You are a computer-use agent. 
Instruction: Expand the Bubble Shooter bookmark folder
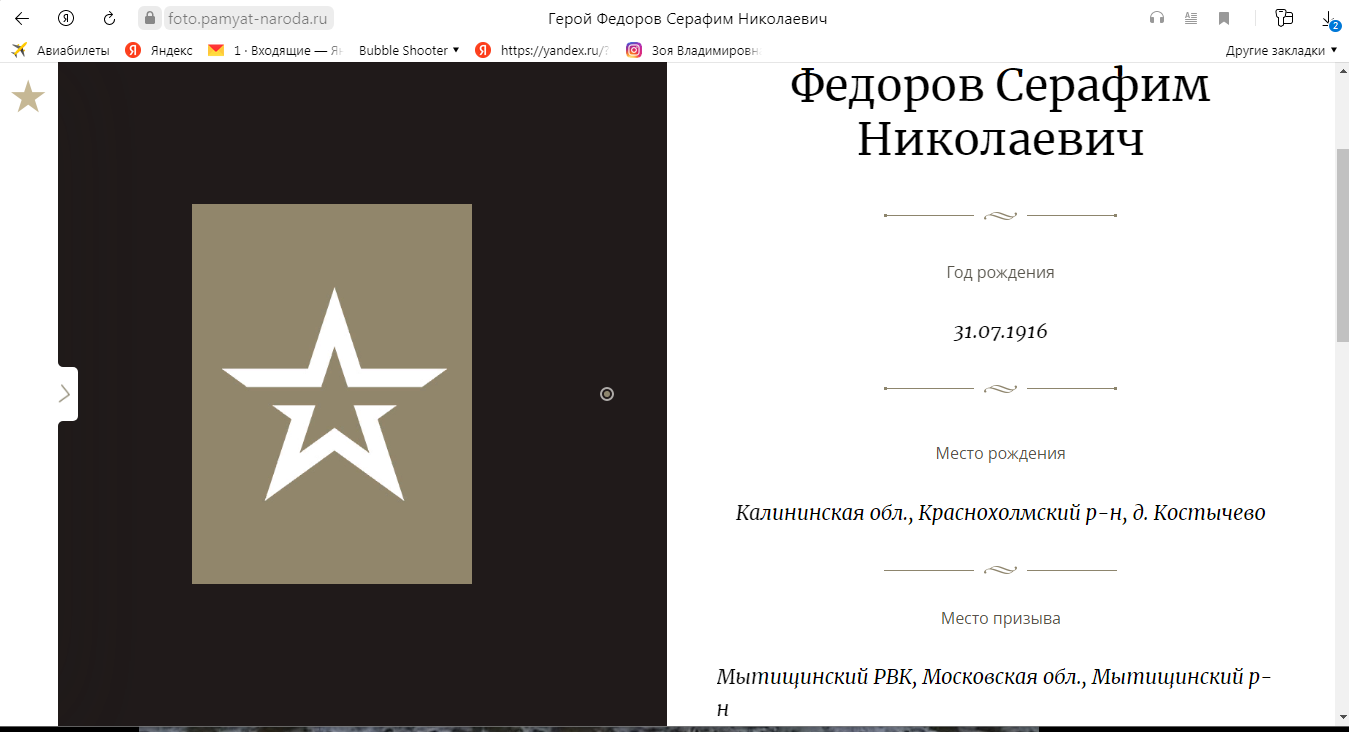tap(408, 50)
